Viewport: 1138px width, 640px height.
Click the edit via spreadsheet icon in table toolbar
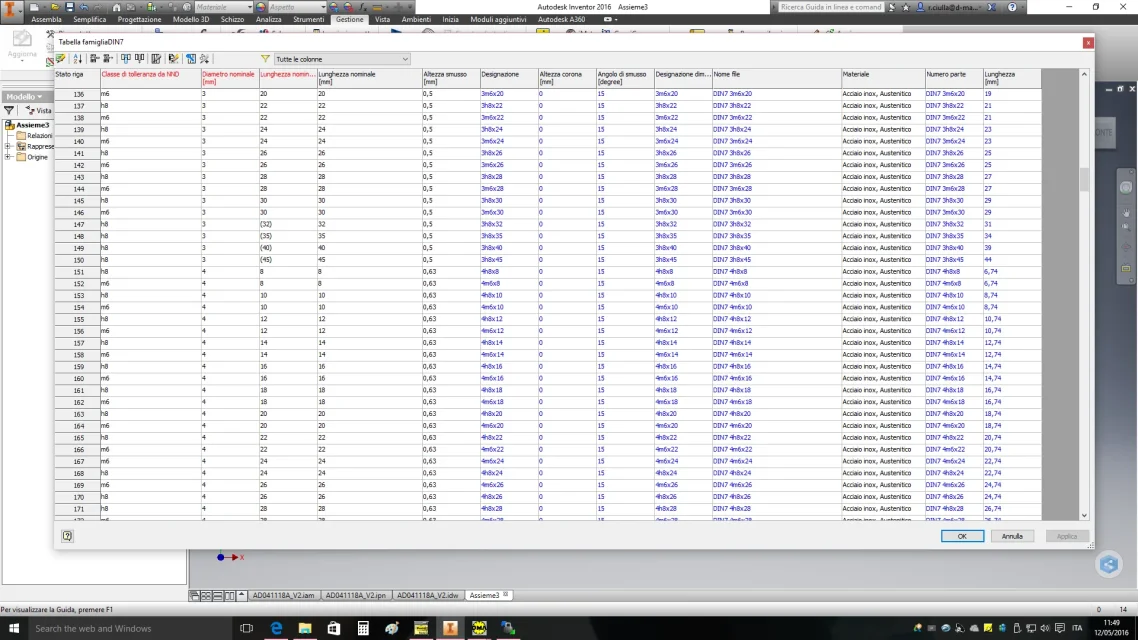click(173, 59)
